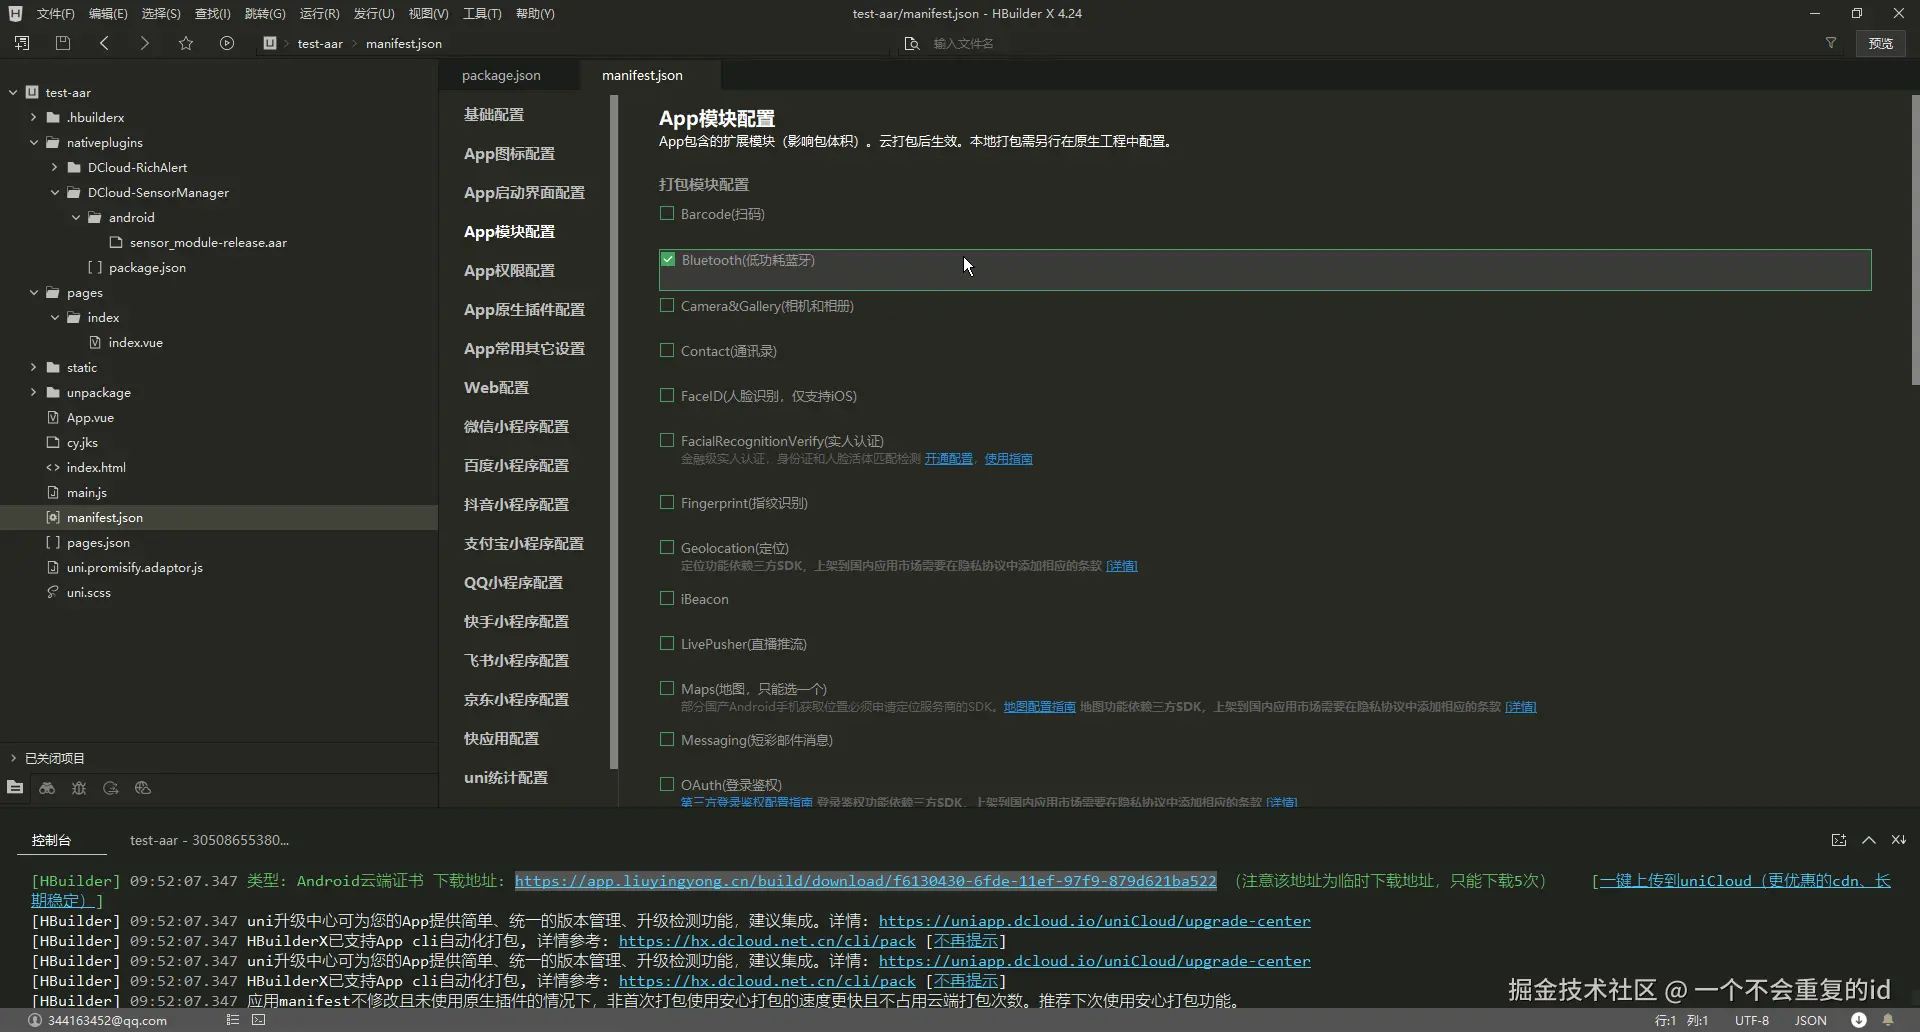Open the App权限配置 section
Screen dimensions: 1920x1032
click(509, 270)
